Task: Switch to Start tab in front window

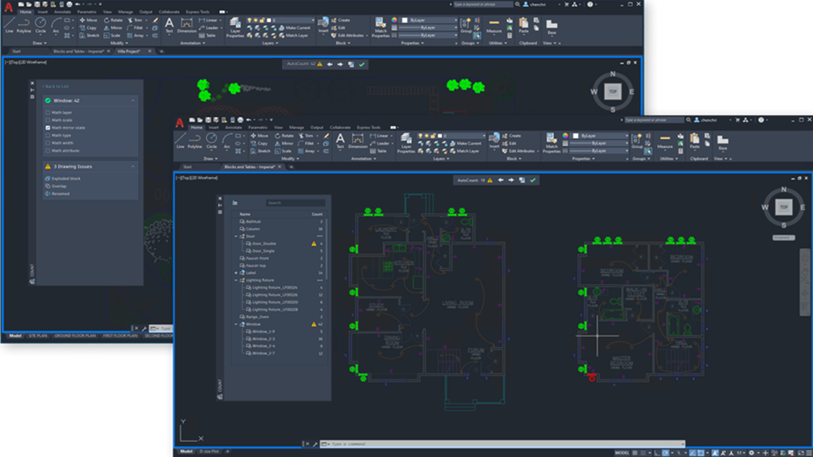Action: [x=188, y=167]
